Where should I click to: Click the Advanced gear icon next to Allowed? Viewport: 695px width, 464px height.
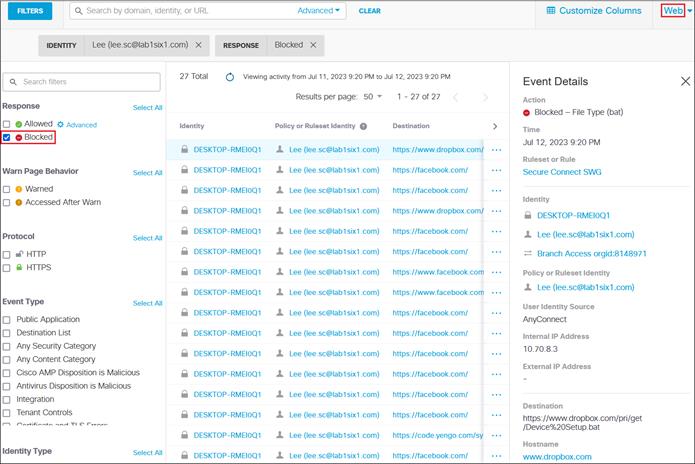pyautogui.click(x=61, y=125)
